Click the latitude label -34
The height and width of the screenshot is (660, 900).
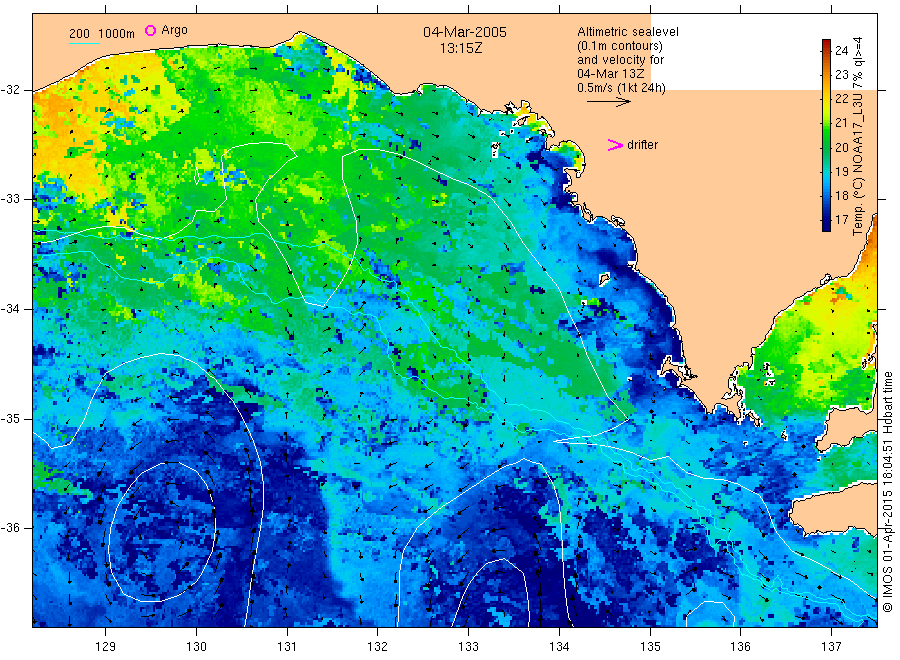tap(11, 309)
